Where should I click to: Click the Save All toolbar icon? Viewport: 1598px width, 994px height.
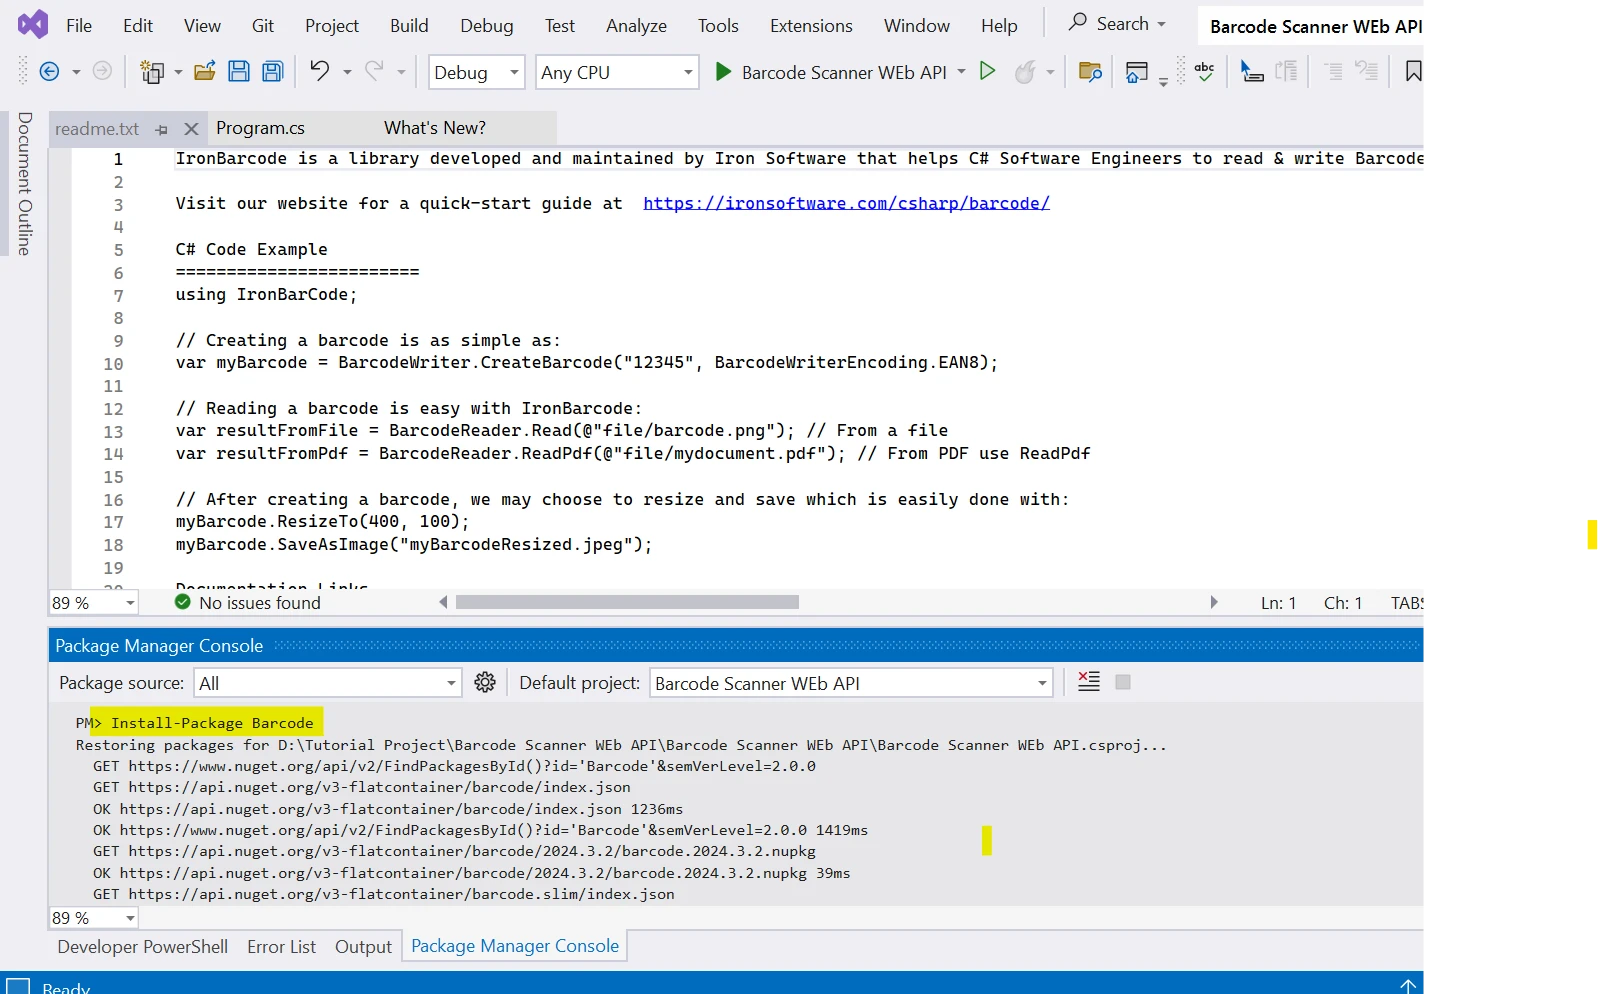click(273, 71)
